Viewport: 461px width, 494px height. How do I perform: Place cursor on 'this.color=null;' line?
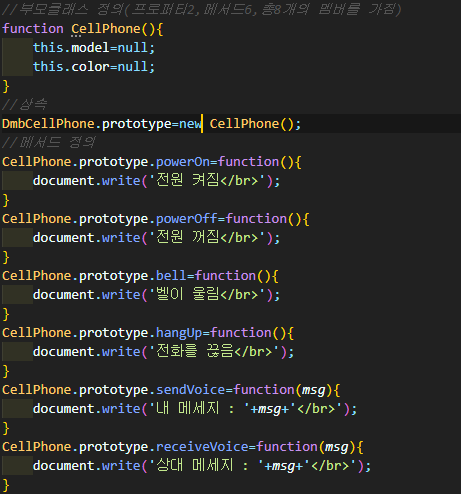tap(94, 67)
